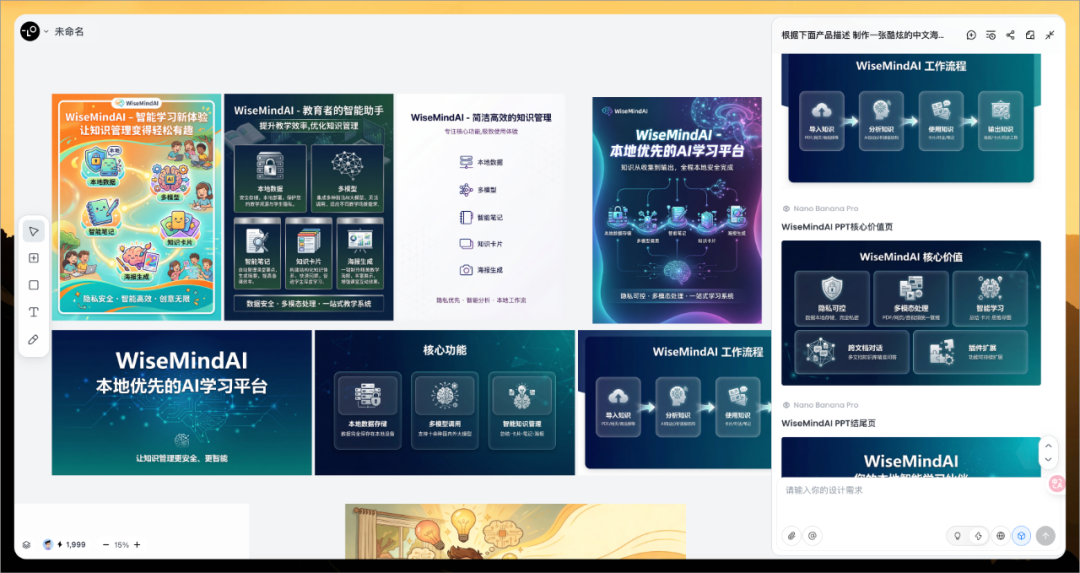Select the add frame tool
The image size is (1080, 573).
point(34,258)
